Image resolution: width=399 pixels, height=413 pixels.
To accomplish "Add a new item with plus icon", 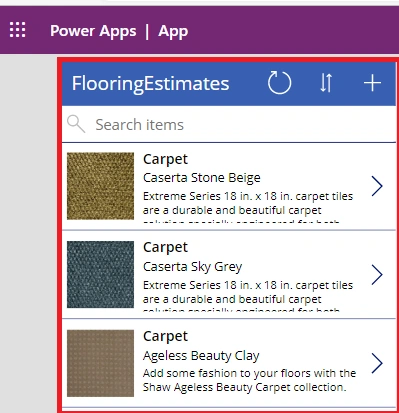I will click(372, 83).
